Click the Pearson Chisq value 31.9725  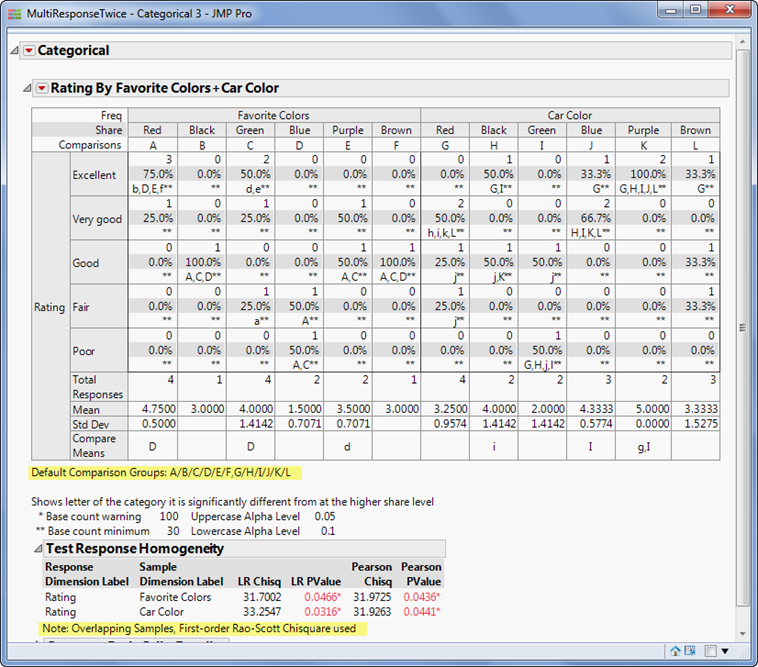pyautogui.click(x=372, y=597)
